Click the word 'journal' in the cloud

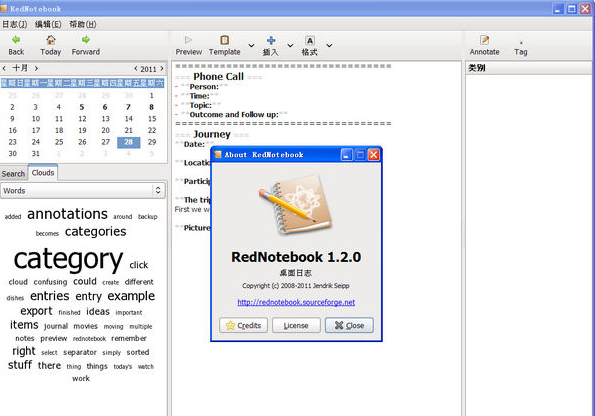pyautogui.click(x=56, y=326)
